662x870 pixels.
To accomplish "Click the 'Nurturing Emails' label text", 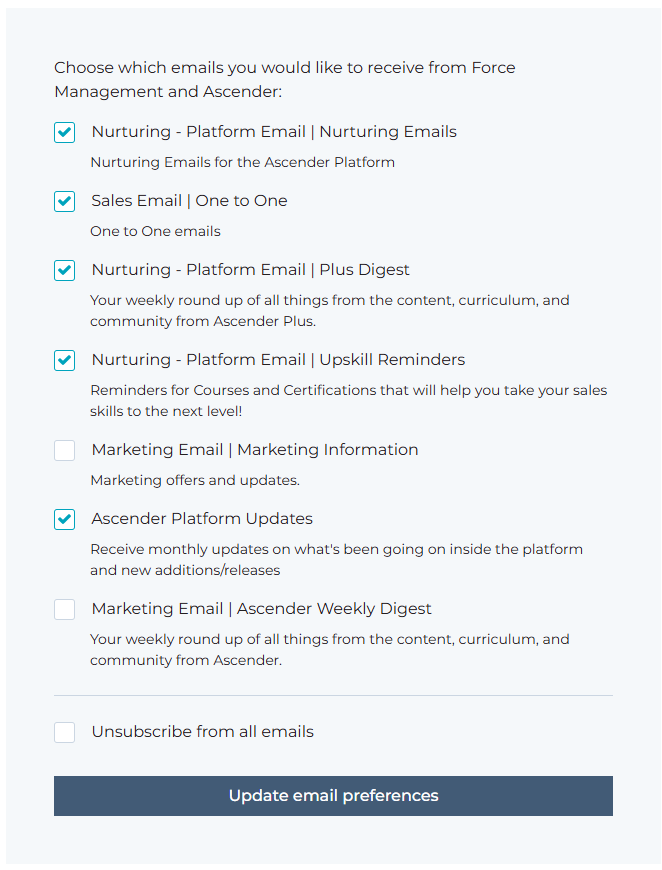I will 274,132.
